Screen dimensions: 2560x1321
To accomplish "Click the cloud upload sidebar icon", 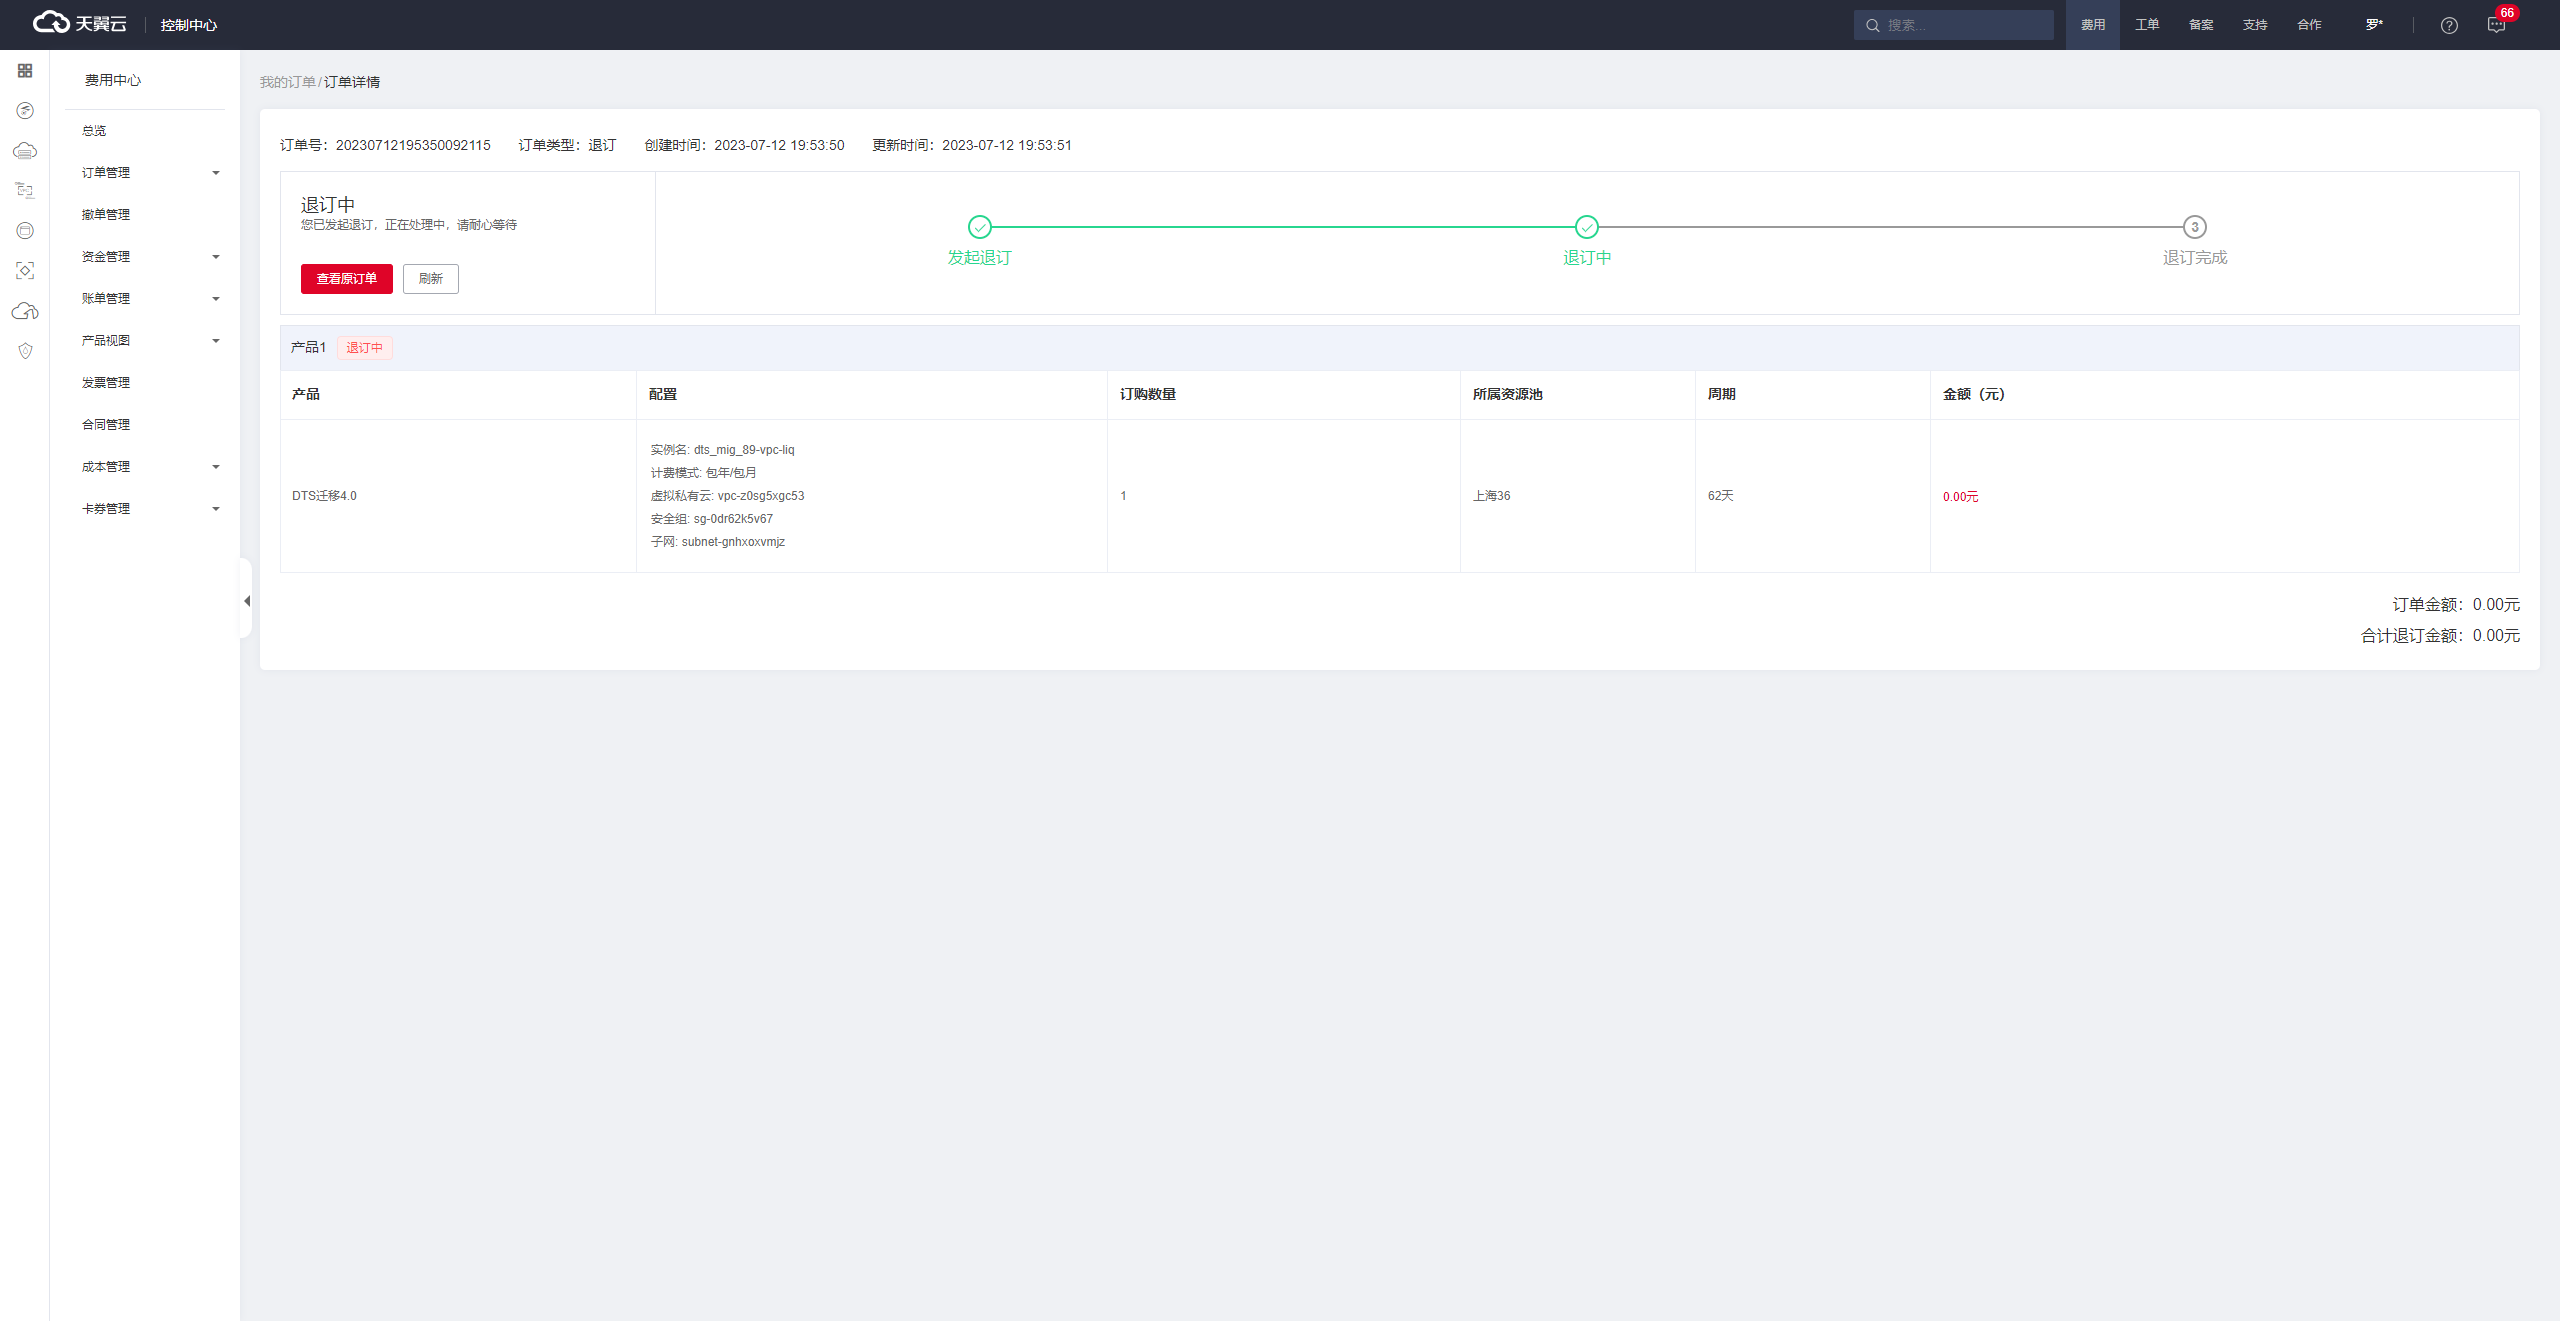I will [x=25, y=311].
